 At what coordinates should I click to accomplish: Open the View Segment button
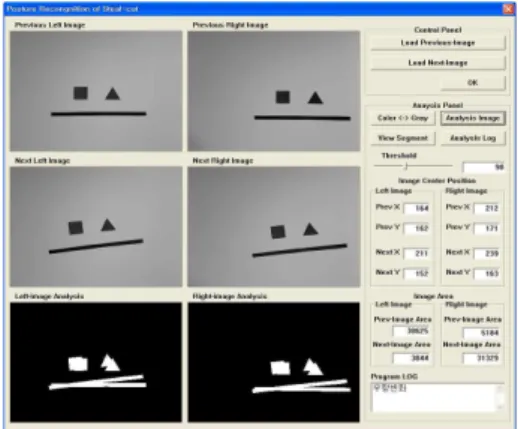tap(403, 138)
